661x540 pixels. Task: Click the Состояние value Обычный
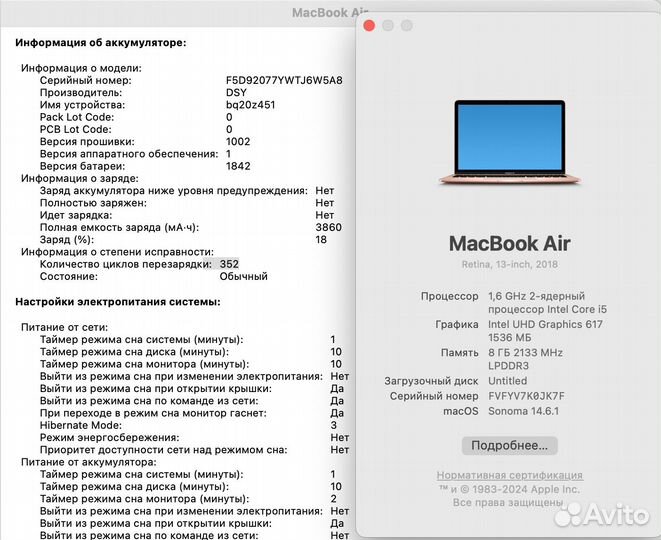pyautogui.click(x=244, y=277)
